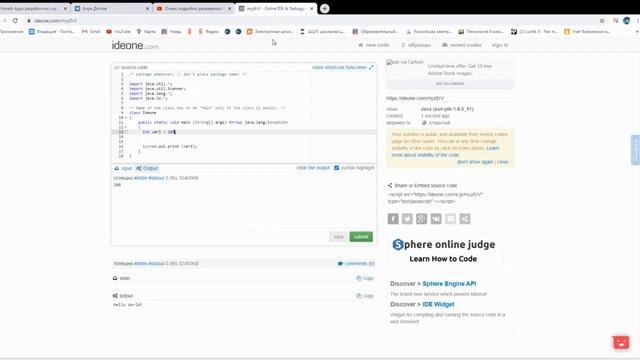Click the submit button
The width and height of the screenshot is (640, 360).
(361, 237)
